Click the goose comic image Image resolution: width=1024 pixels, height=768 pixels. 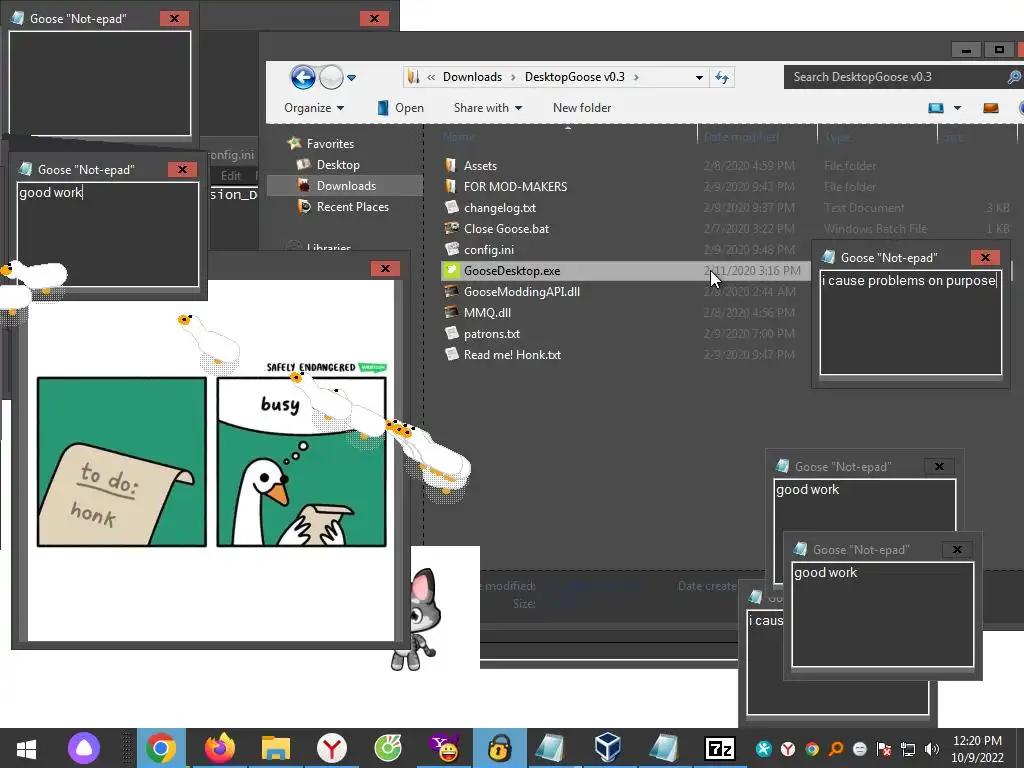click(x=212, y=461)
